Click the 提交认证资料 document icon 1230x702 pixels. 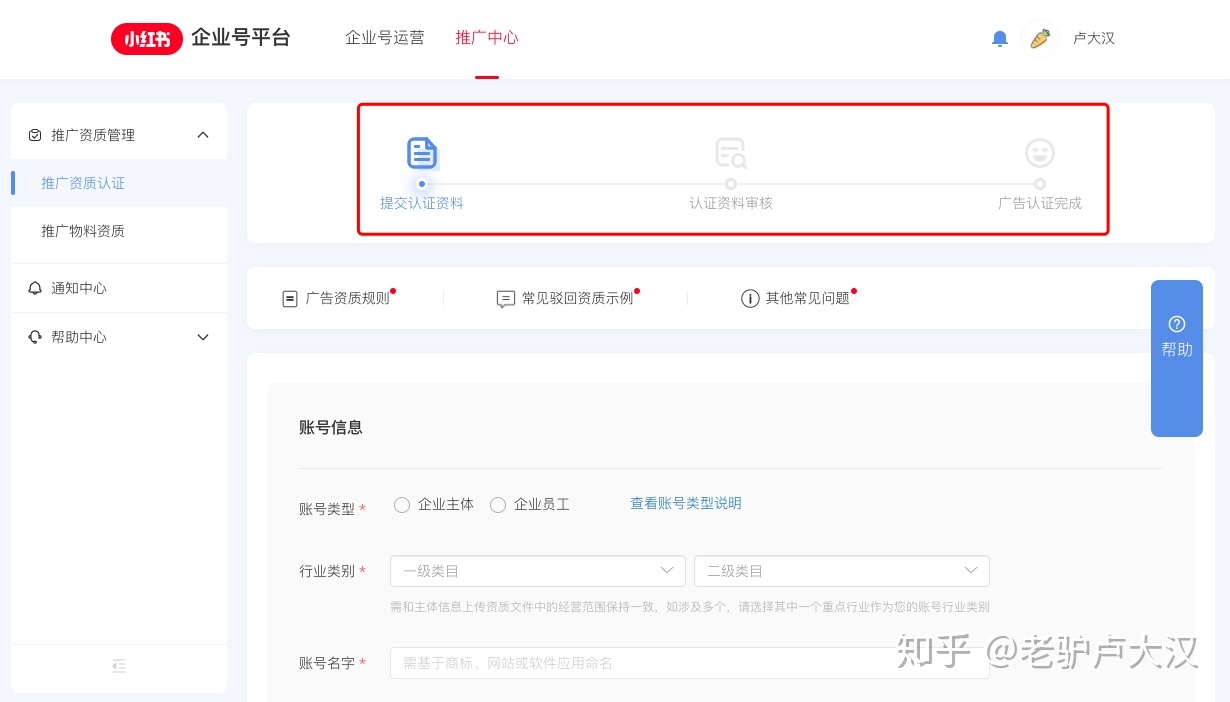[421, 152]
